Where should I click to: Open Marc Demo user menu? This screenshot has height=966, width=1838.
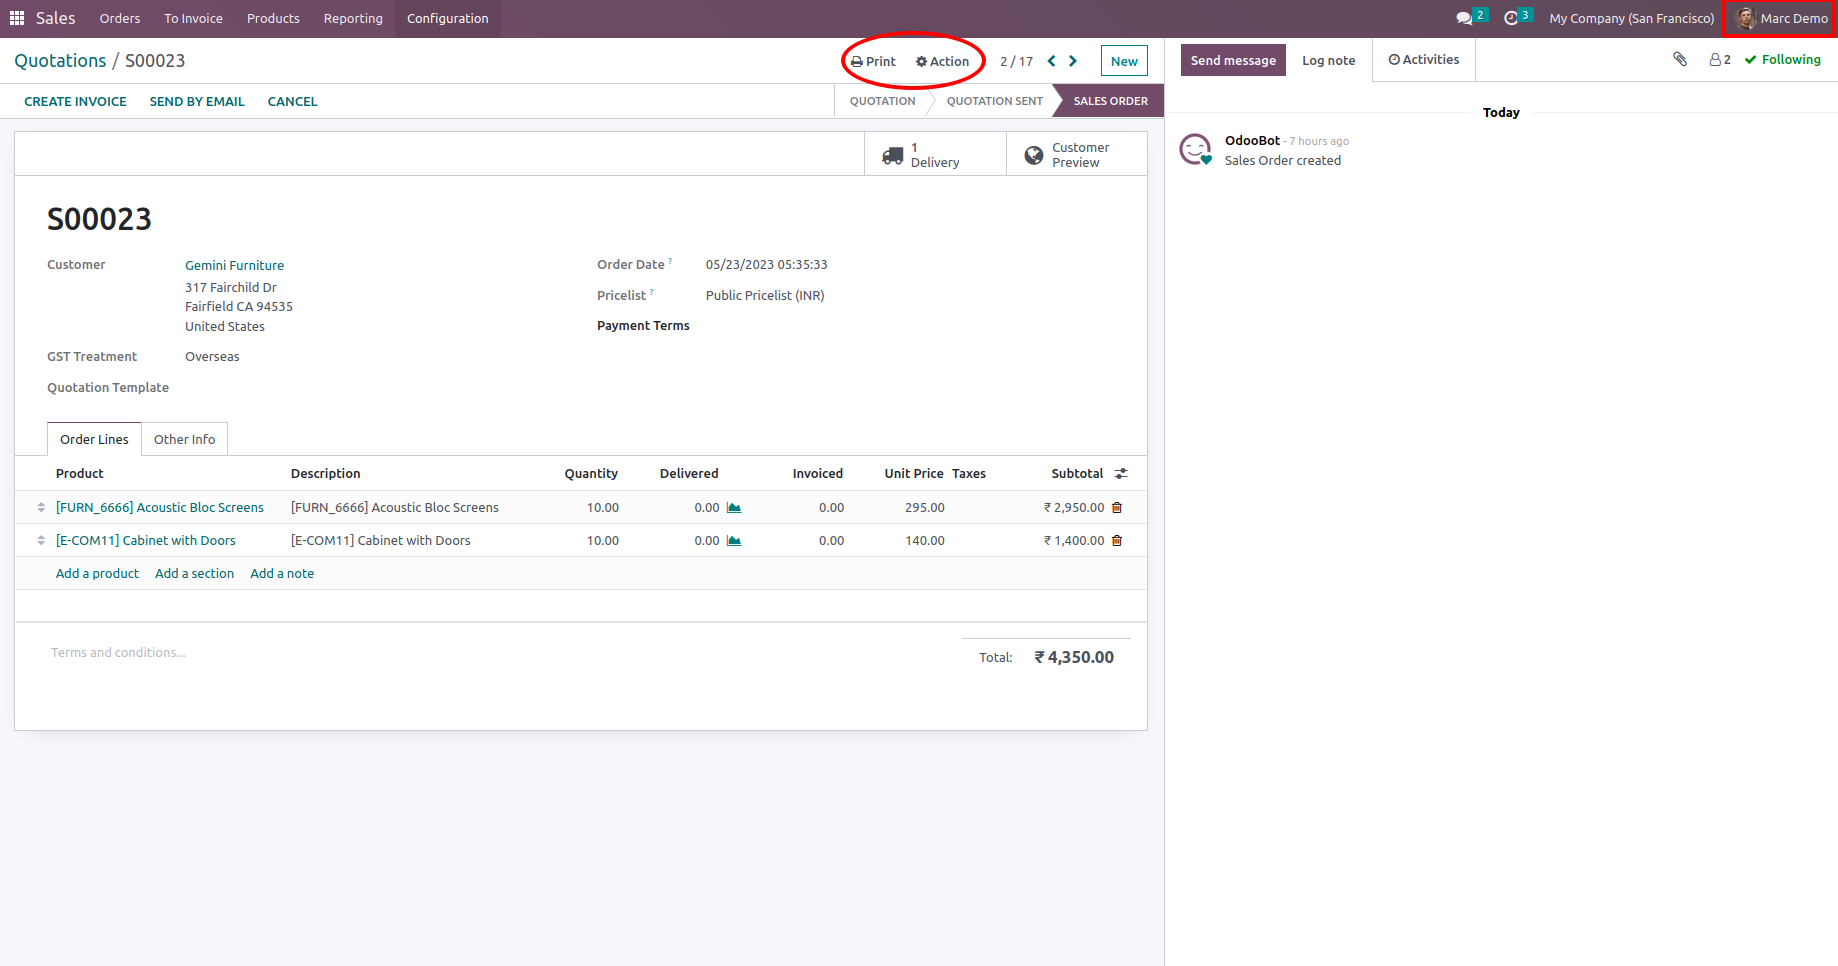point(1781,18)
